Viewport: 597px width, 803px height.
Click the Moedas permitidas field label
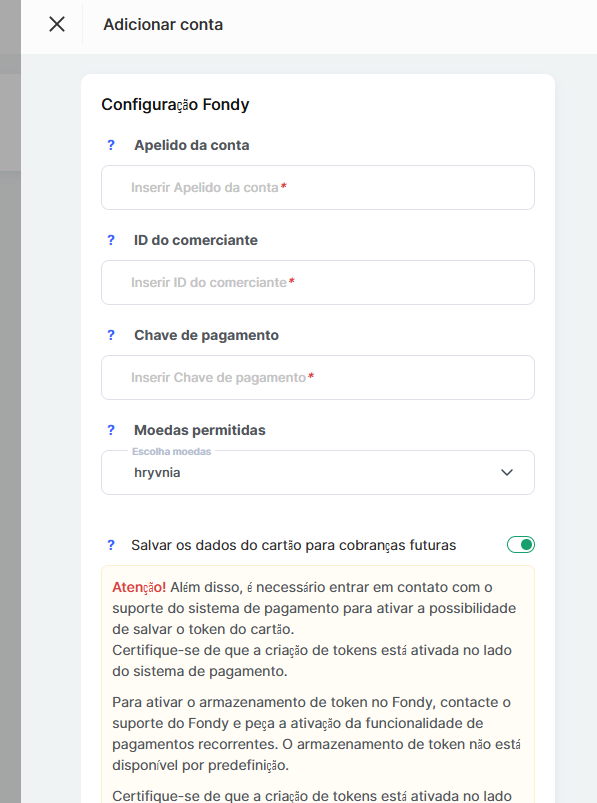[x=200, y=430]
